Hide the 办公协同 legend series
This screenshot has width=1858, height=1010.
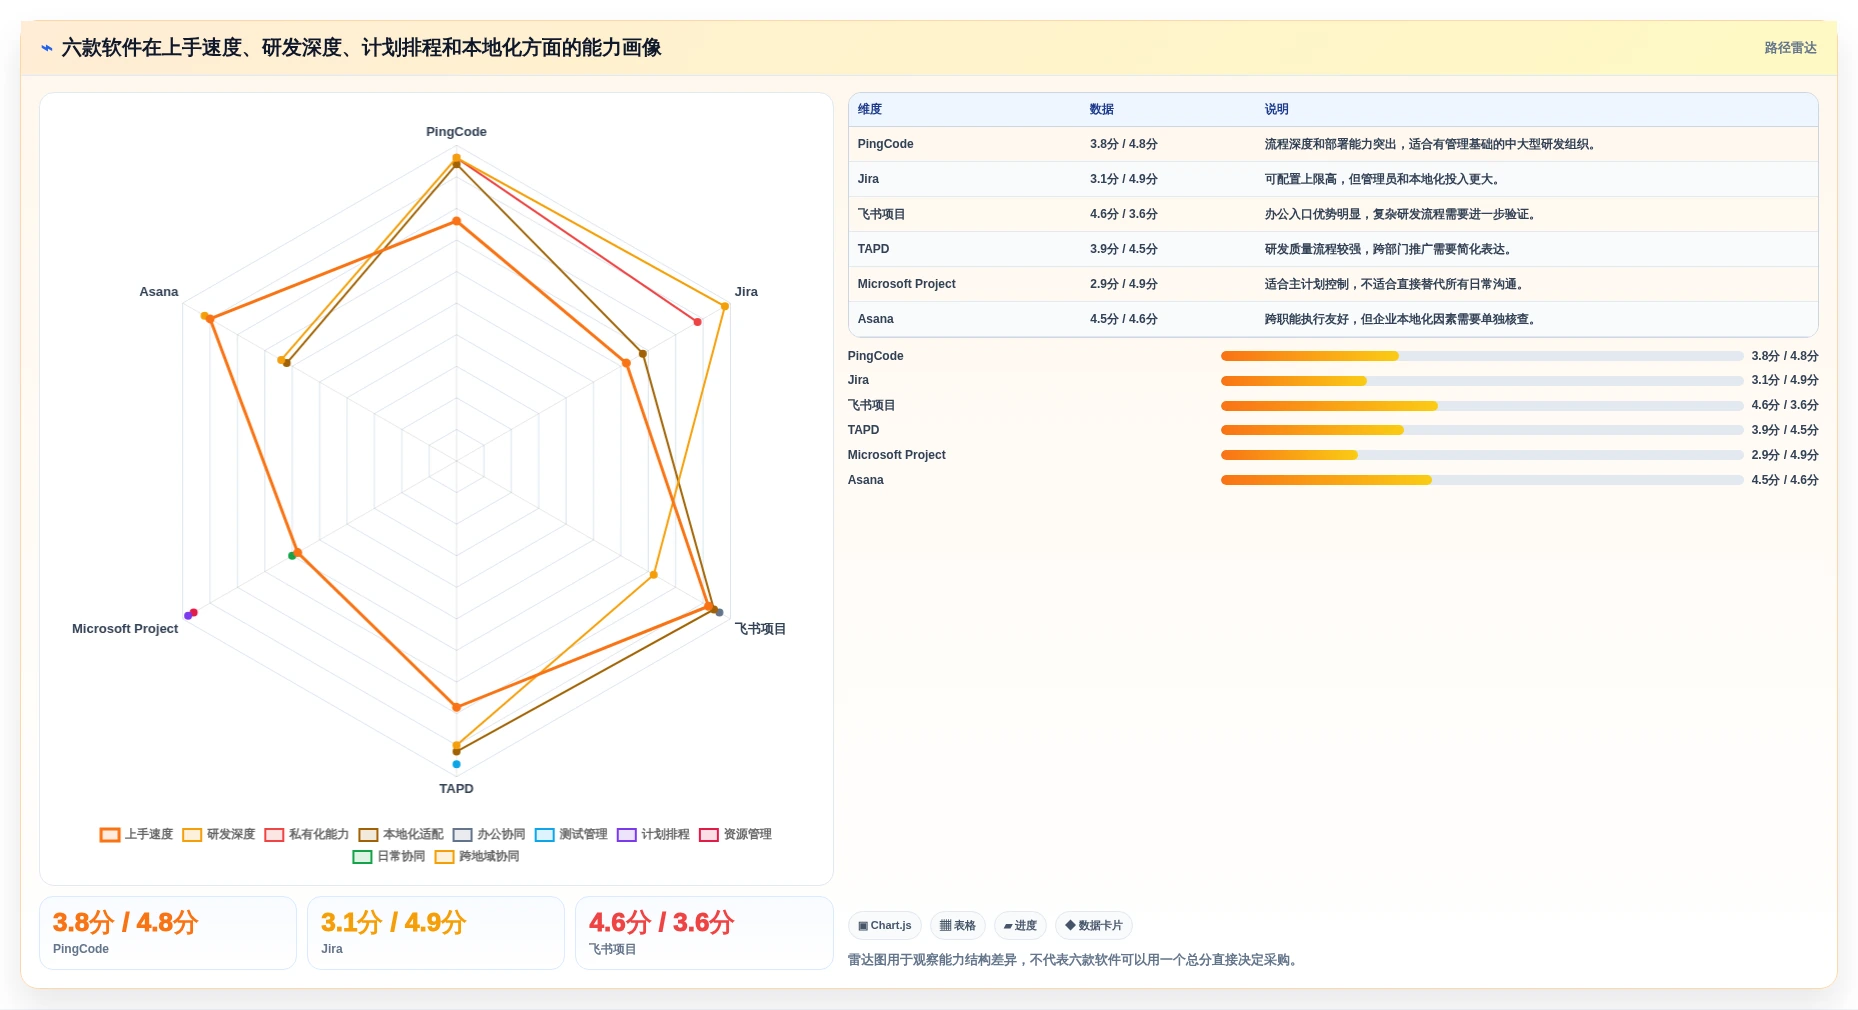click(488, 834)
